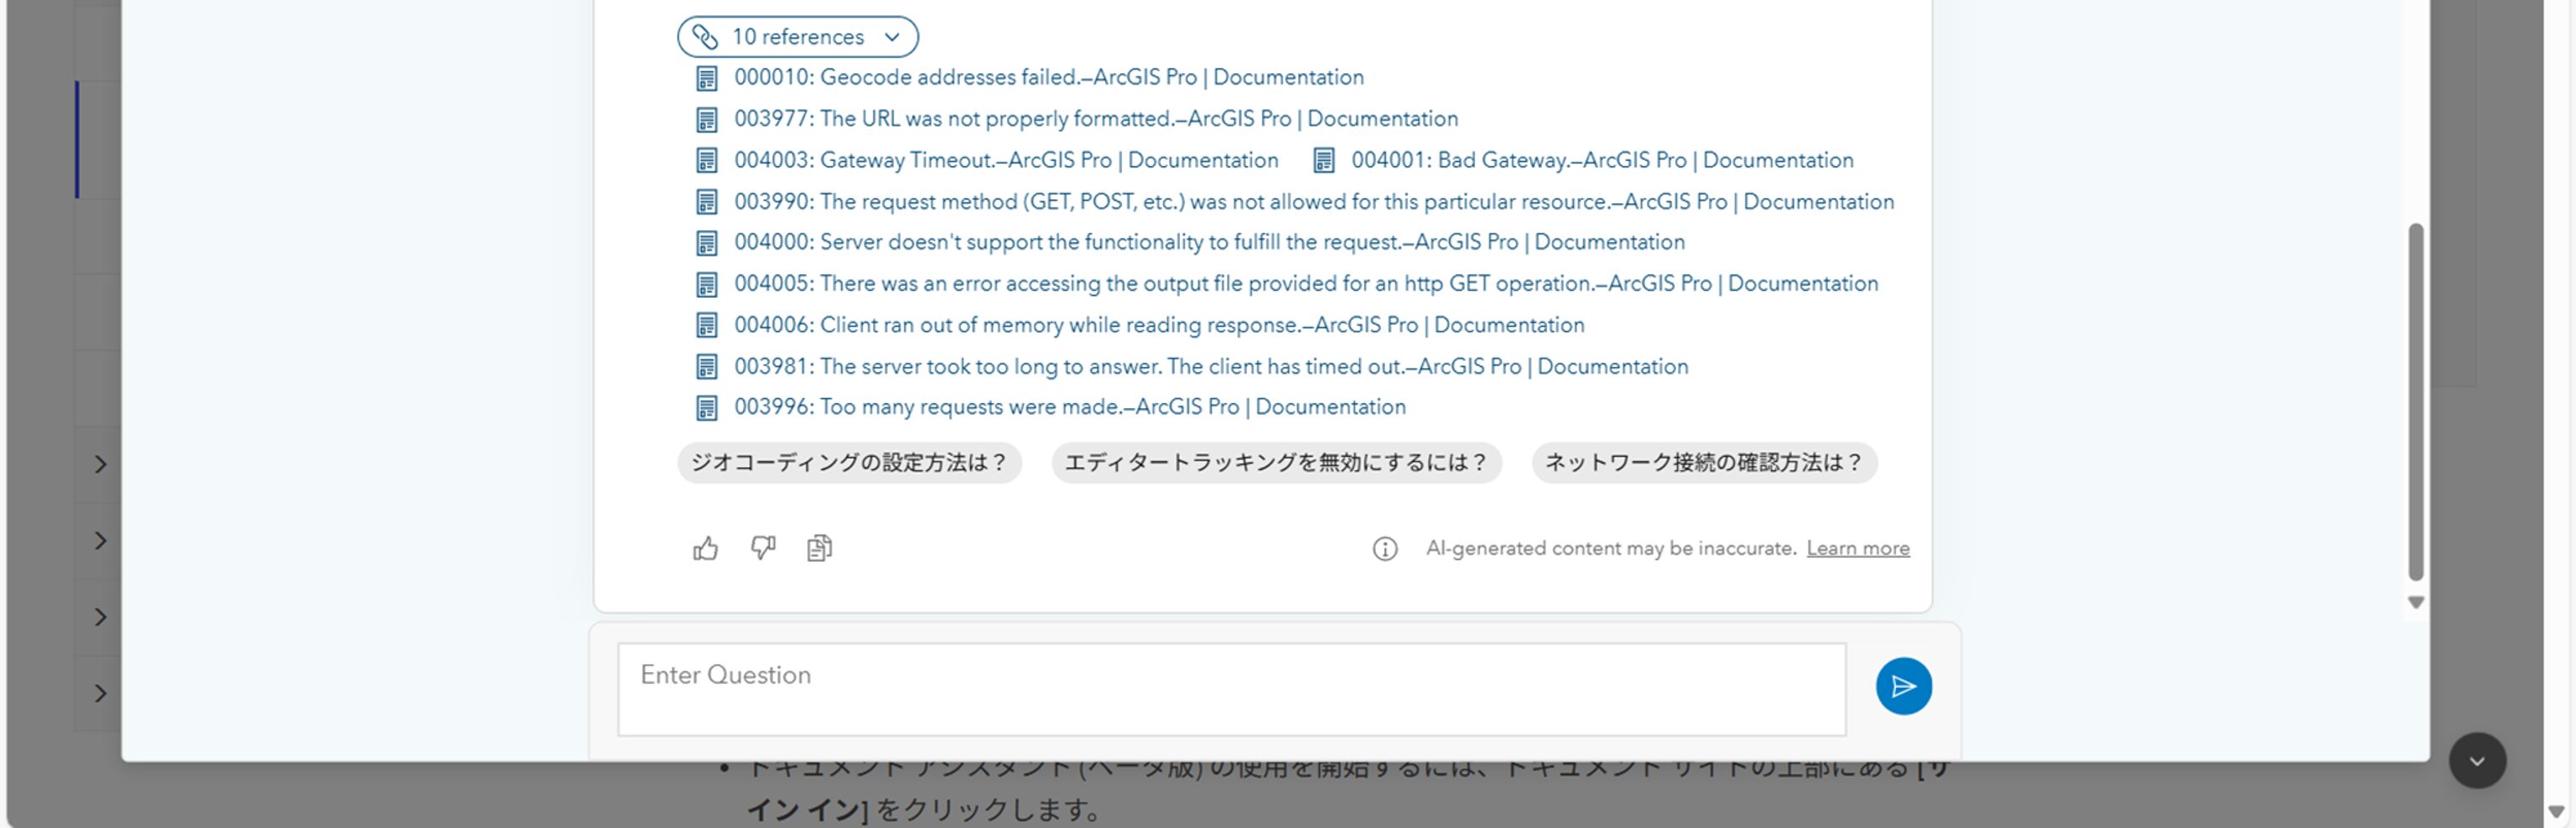The image size is (2576, 828).
Task: Open 000010 Geocode addresses failed reference
Action: click(x=1048, y=77)
